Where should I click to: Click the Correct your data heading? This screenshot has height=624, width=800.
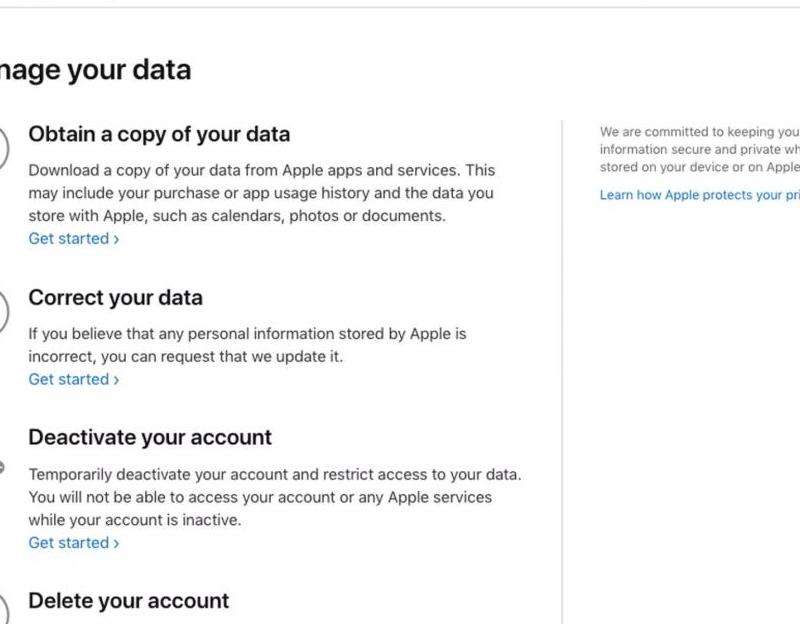coord(115,297)
